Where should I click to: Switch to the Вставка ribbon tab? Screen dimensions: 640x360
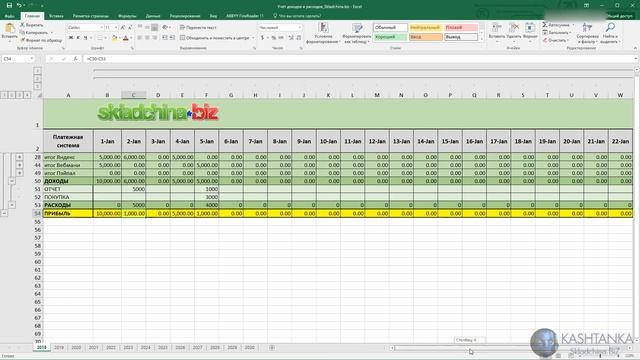pyautogui.click(x=56, y=16)
